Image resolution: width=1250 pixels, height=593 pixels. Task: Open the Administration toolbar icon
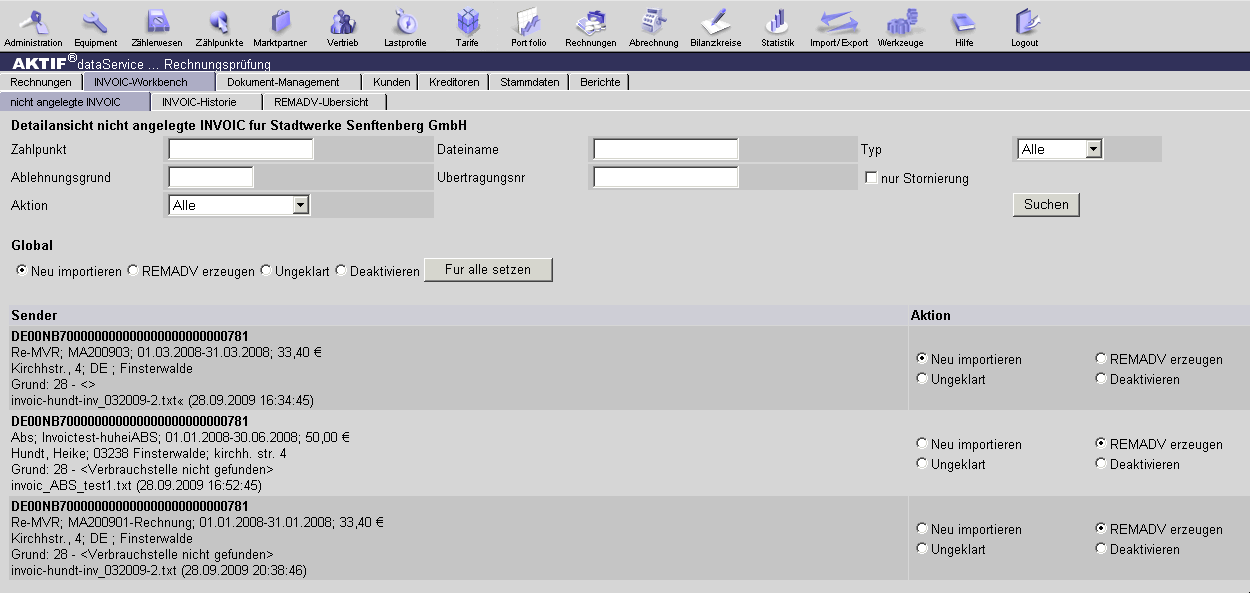point(33,22)
